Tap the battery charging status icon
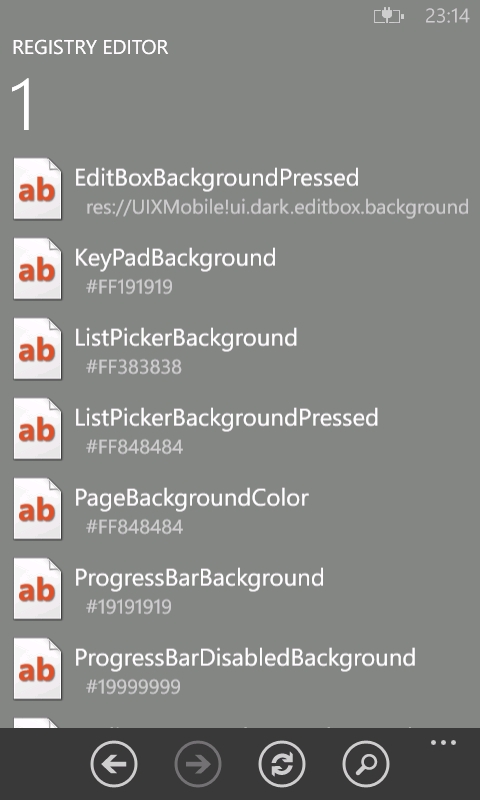The height and width of the screenshot is (800, 480). tap(389, 16)
